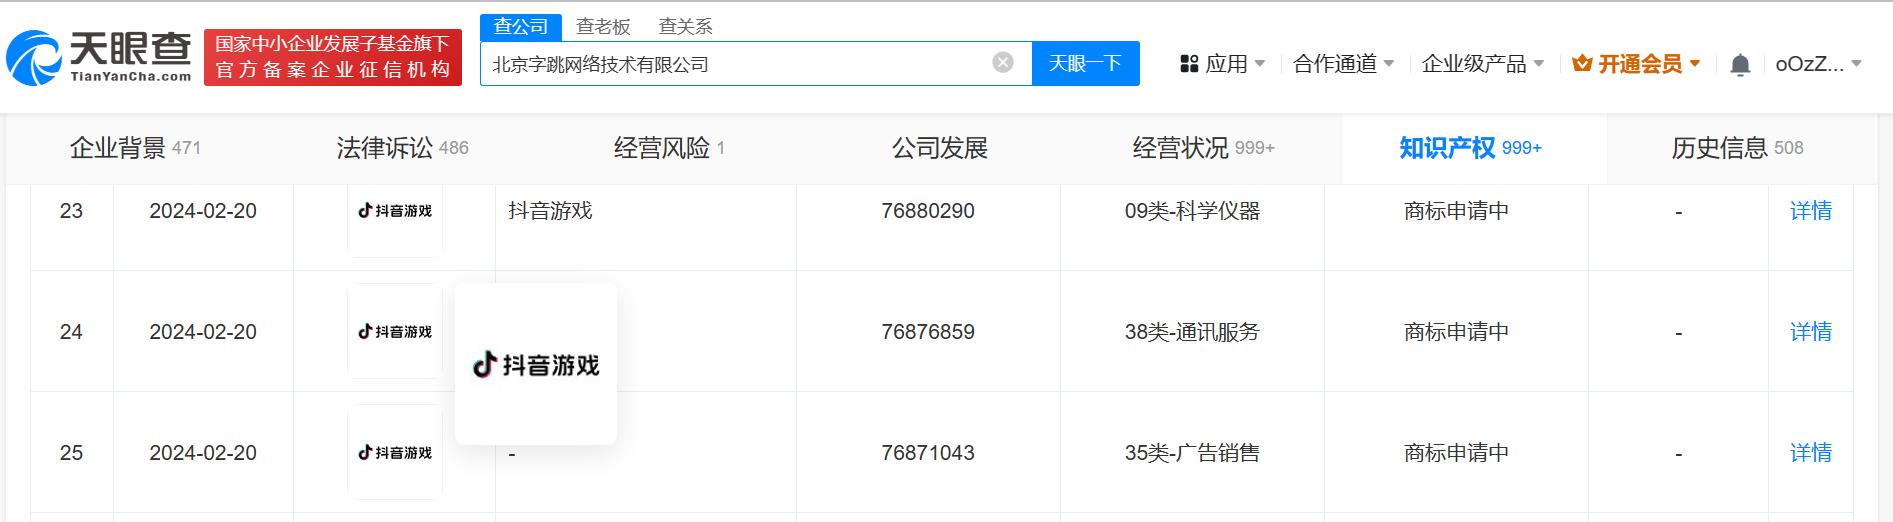Image resolution: width=1893 pixels, height=522 pixels.
Task: Select registration number 76876859
Action: click(x=928, y=332)
